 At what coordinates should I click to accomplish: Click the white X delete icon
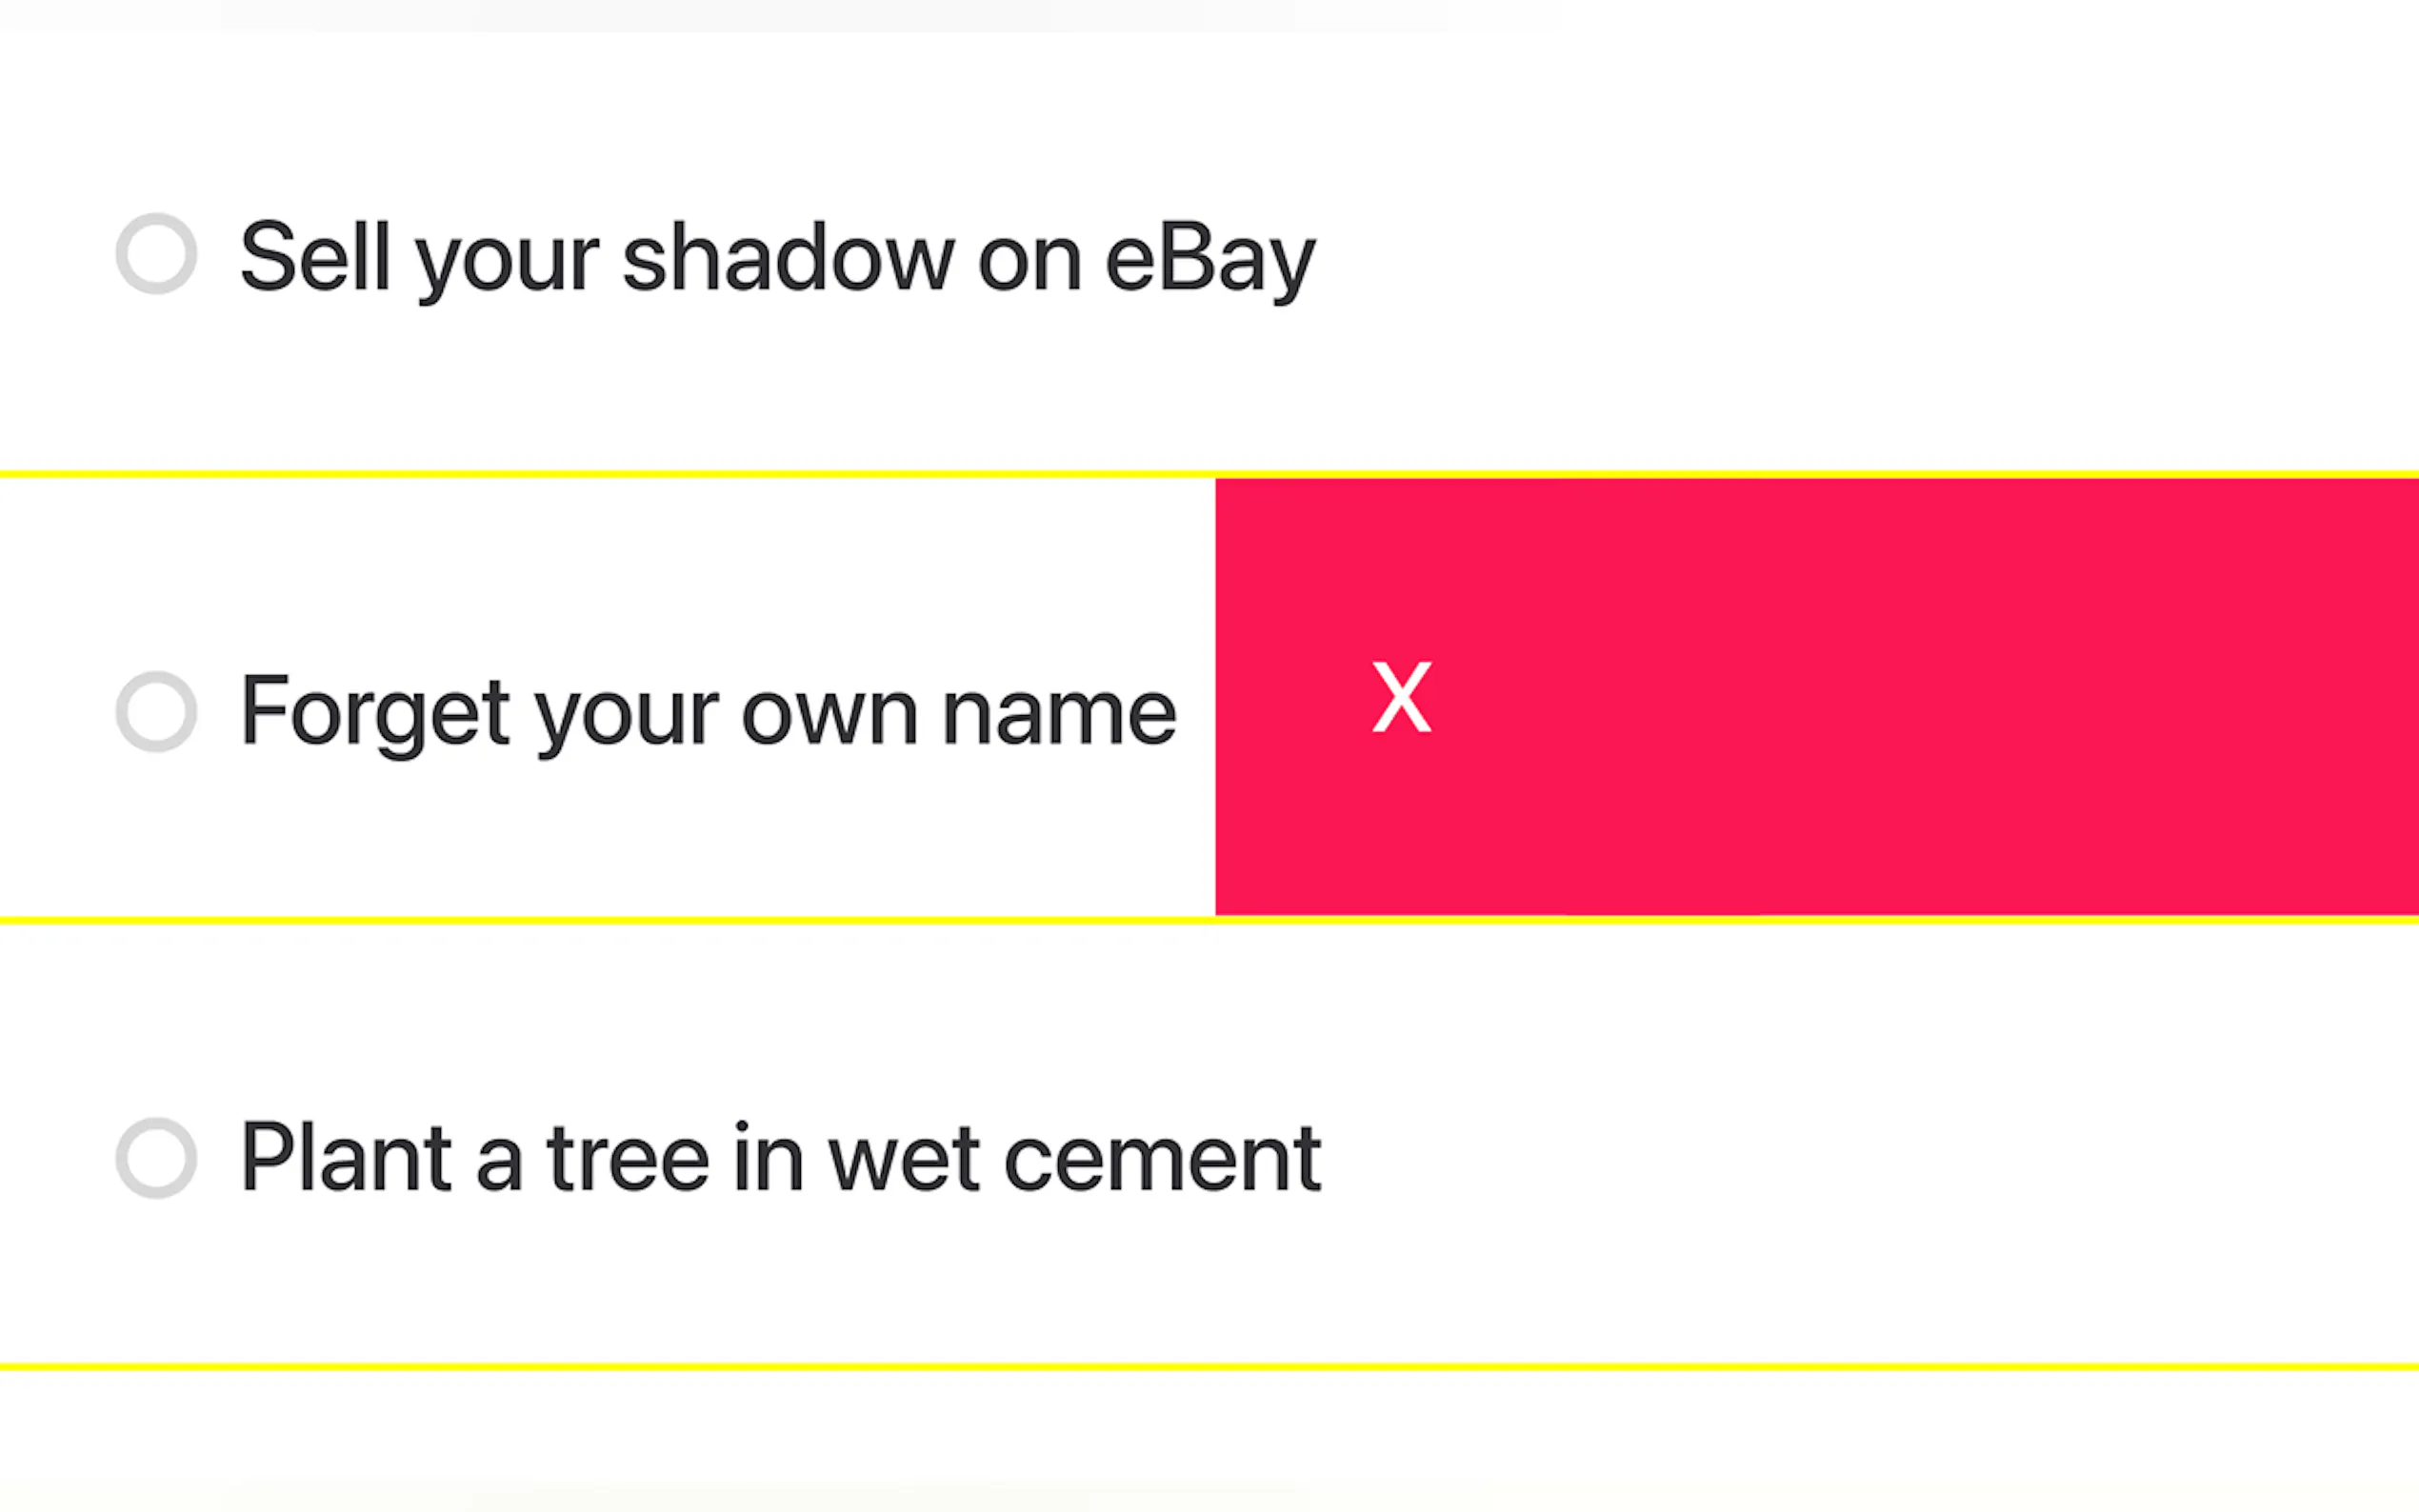click(x=1401, y=697)
